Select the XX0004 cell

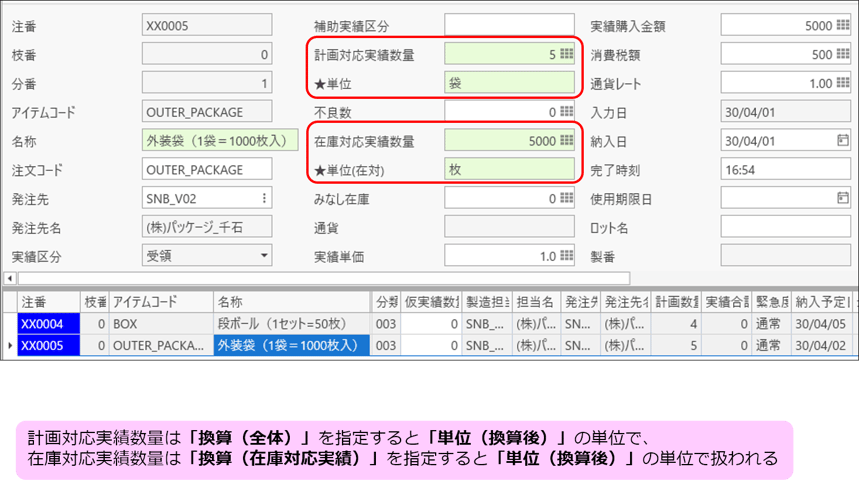click(49, 324)
